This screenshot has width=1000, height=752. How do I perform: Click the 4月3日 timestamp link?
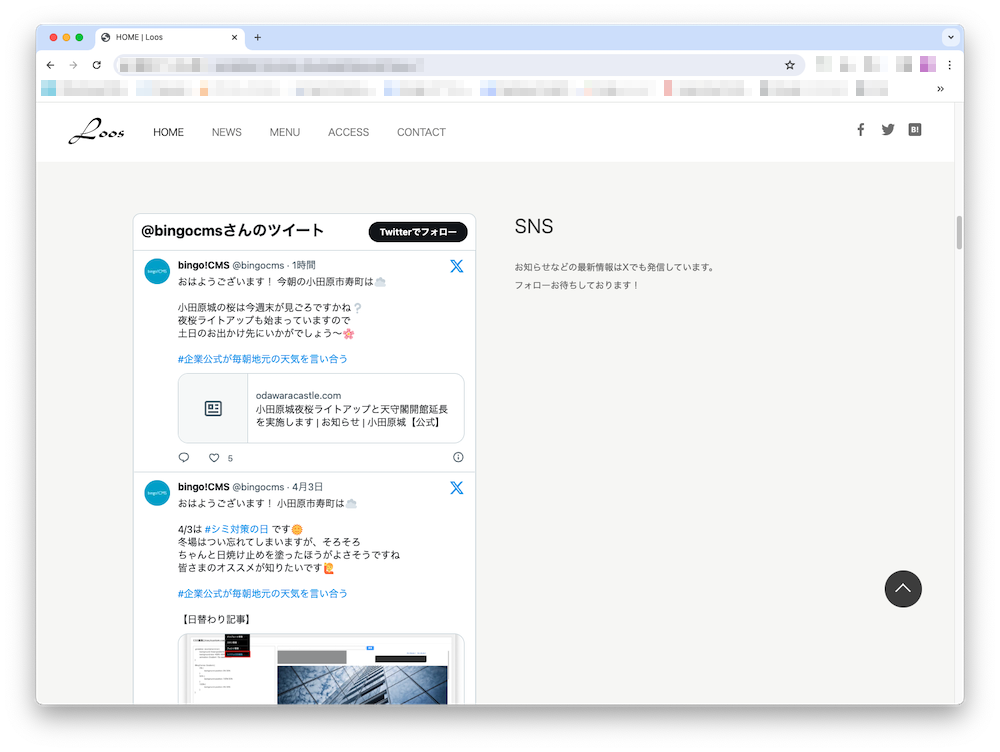[307, 487]
